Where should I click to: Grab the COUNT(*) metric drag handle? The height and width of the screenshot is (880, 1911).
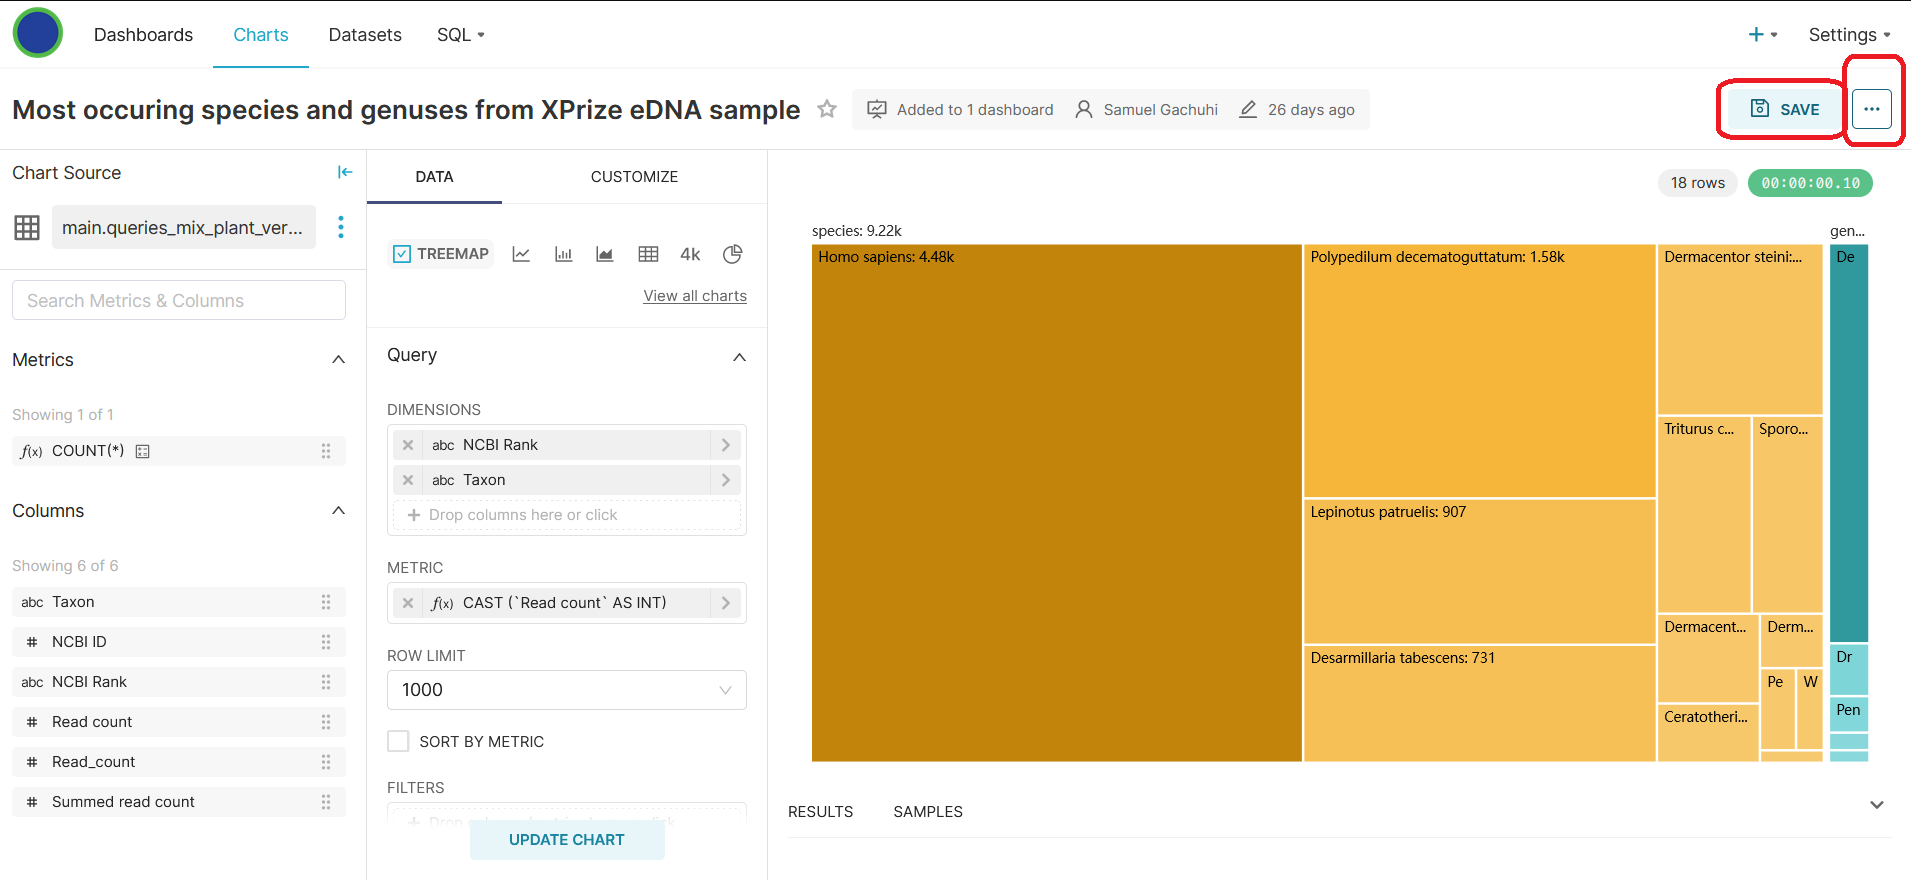pyautogui.click(x=326, y=451)
